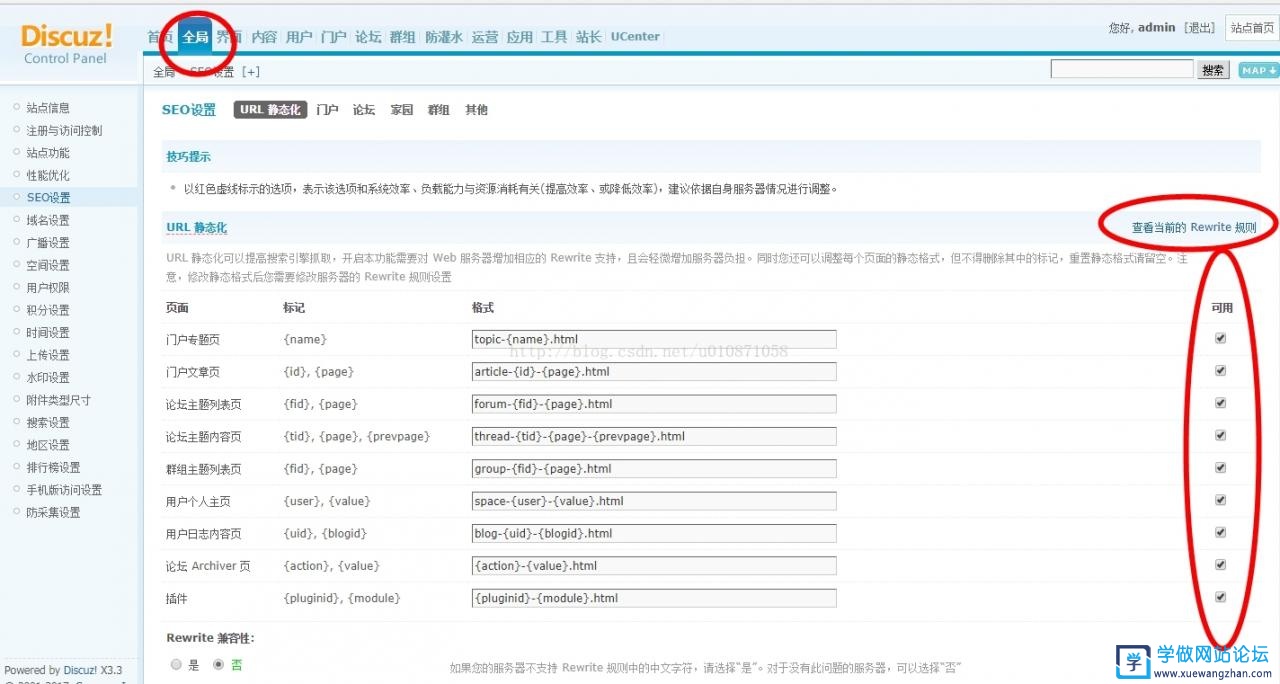This screenshot has height=684, width=1280.
Task: Click the 站点首页 button
Action: tap(1252, 27)
